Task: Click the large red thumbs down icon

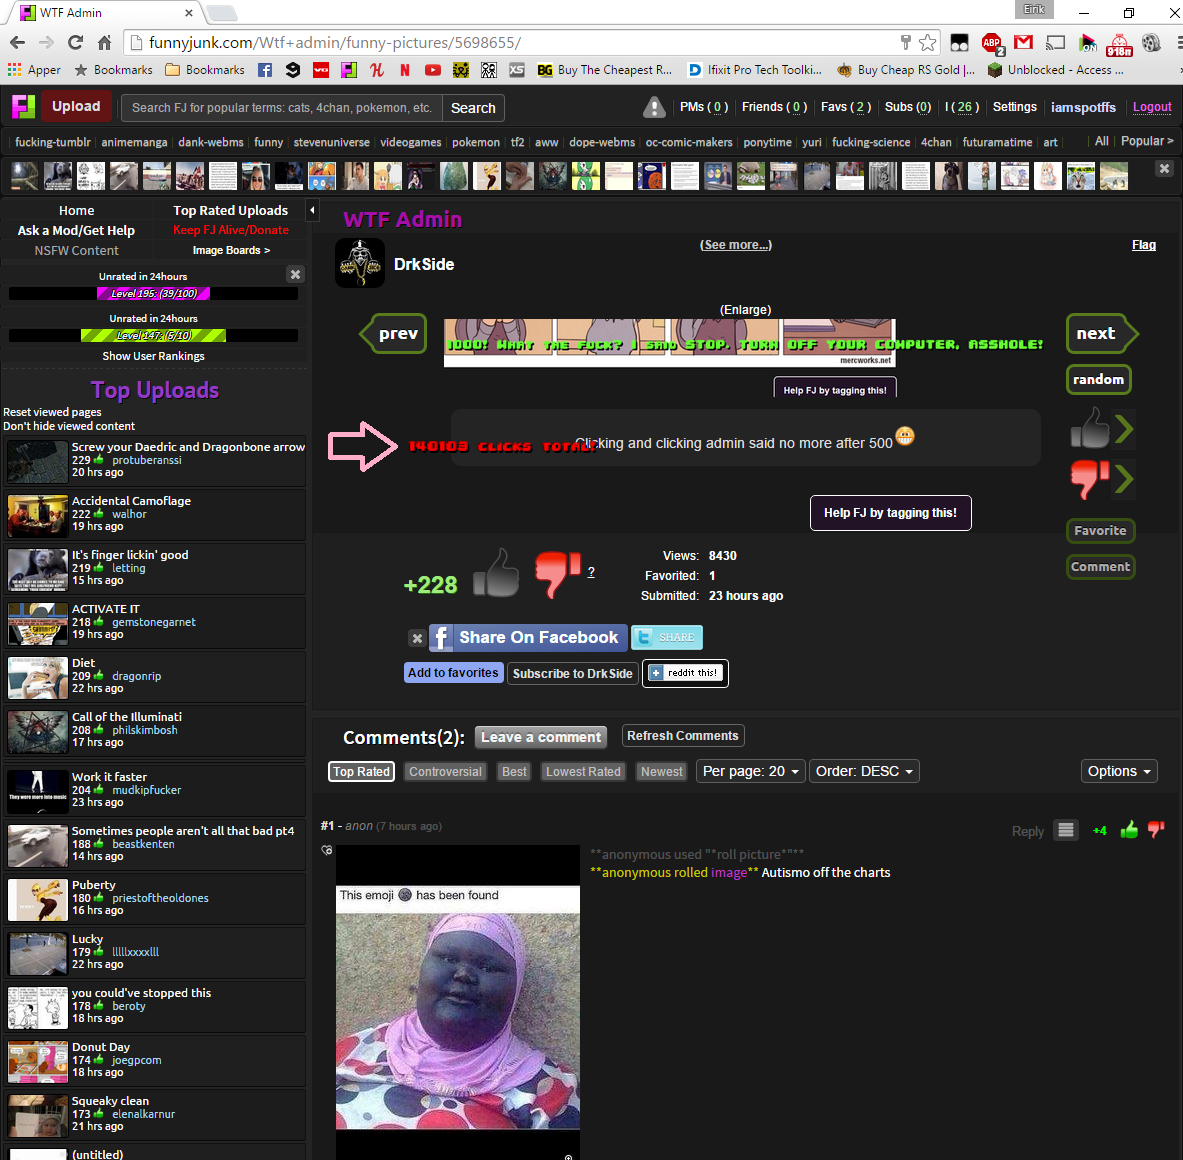Action: point(556,574)
